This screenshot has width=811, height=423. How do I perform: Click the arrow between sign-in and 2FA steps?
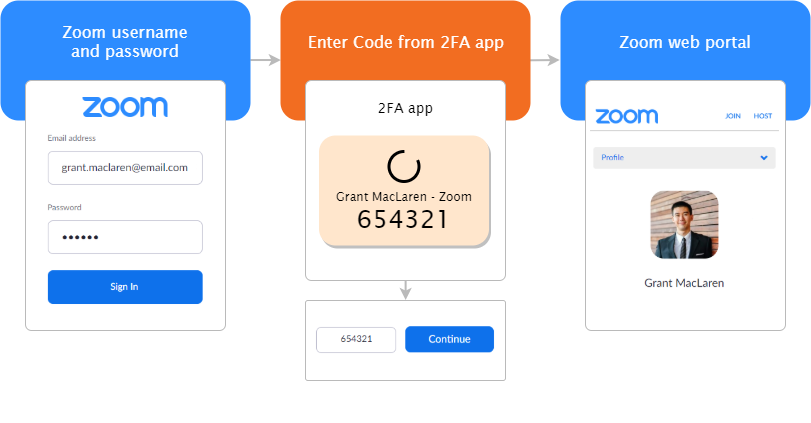tap(265, 60)
